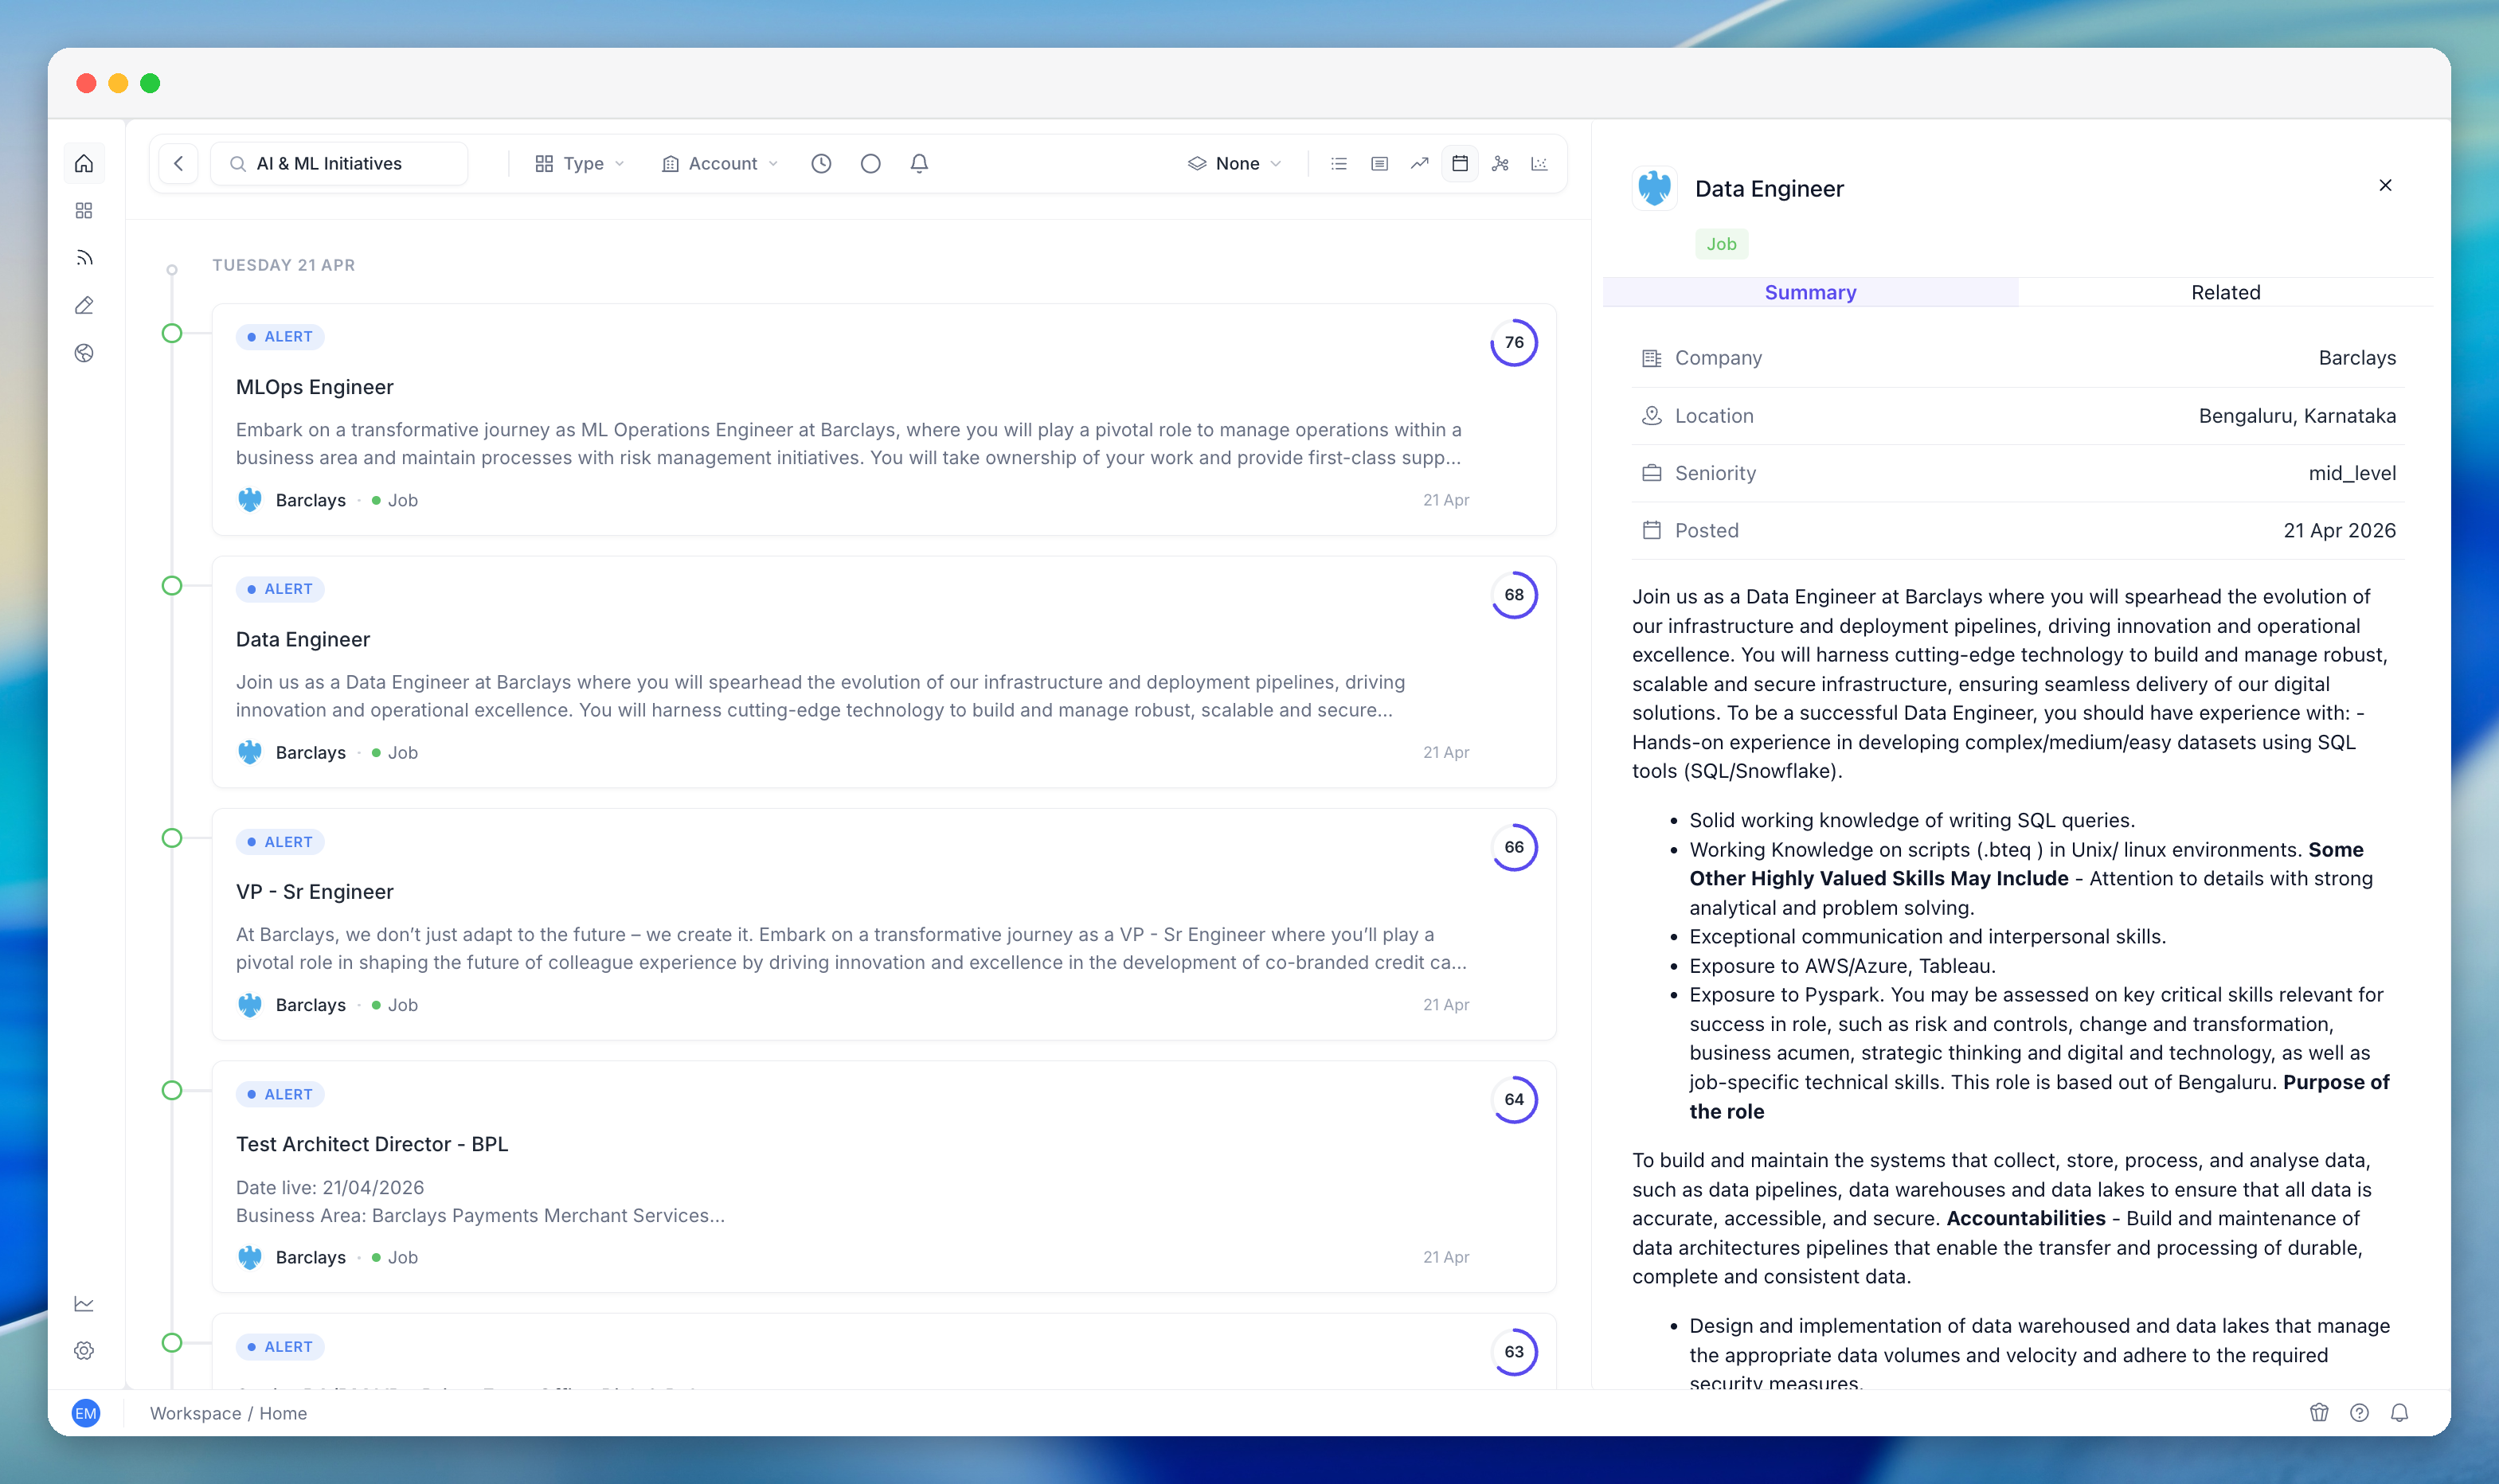Click the Location value Bengaluru, Karnataka

click(x=2297, y=416)
